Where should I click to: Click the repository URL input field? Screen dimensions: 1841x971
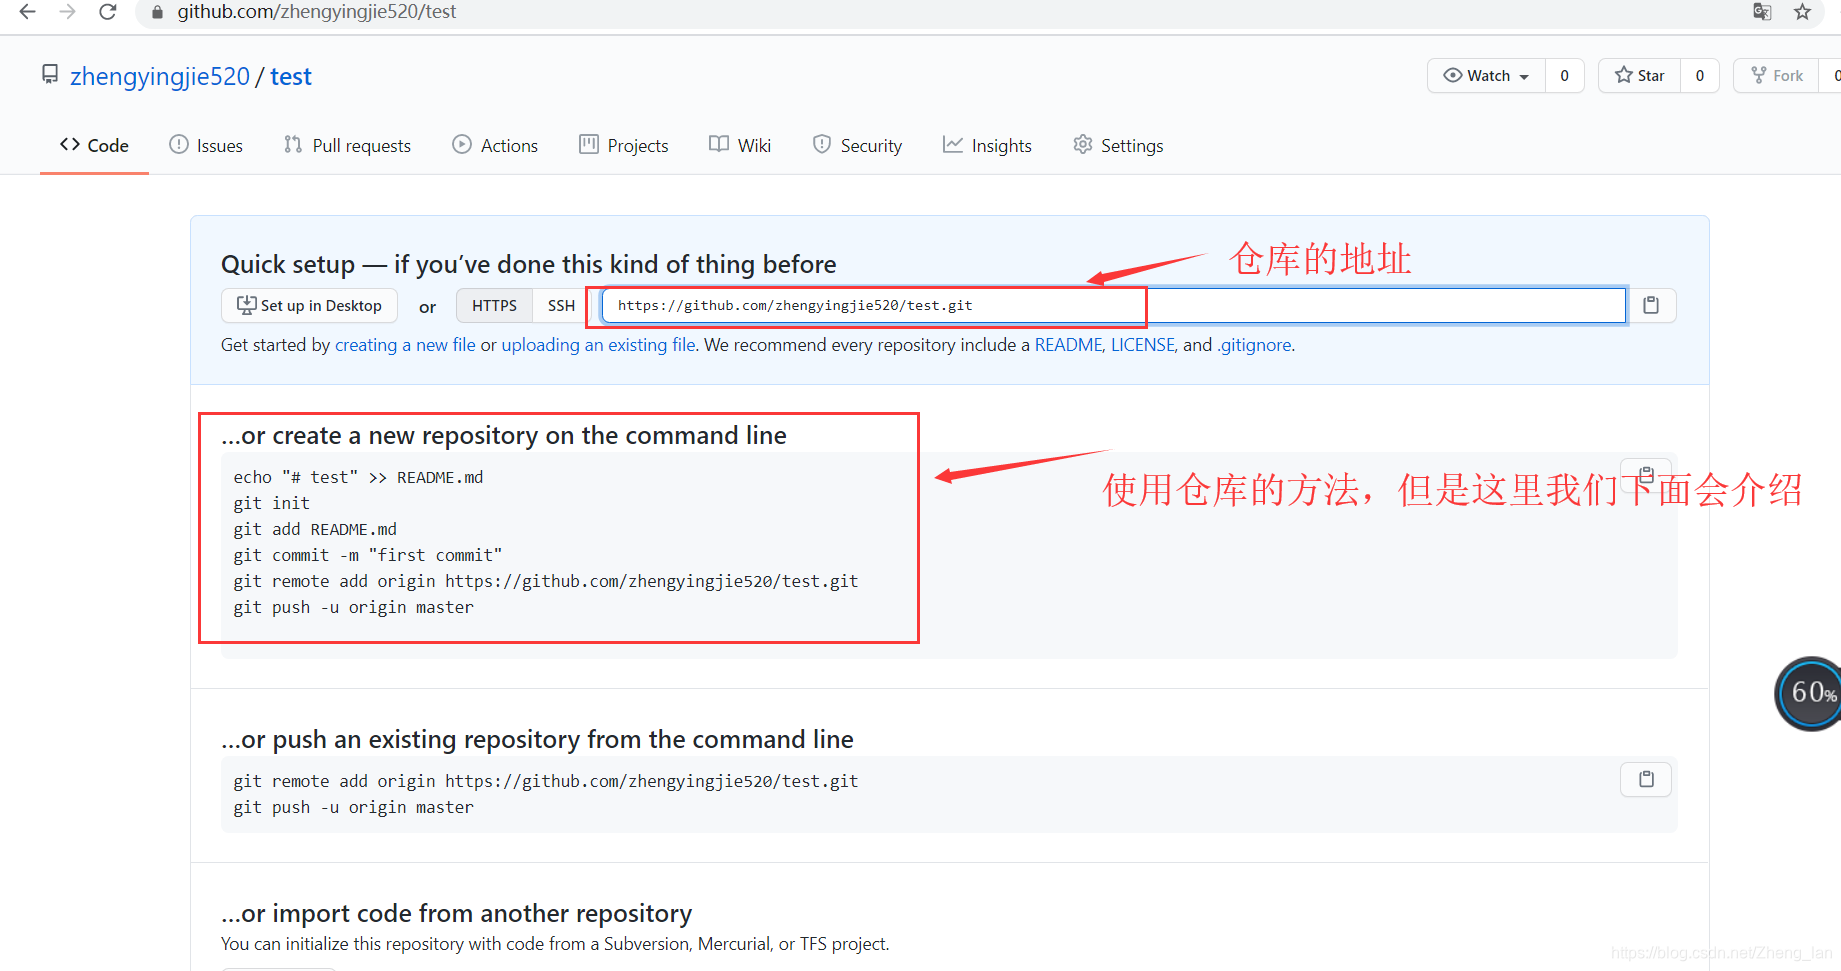tap(1113, 305)
